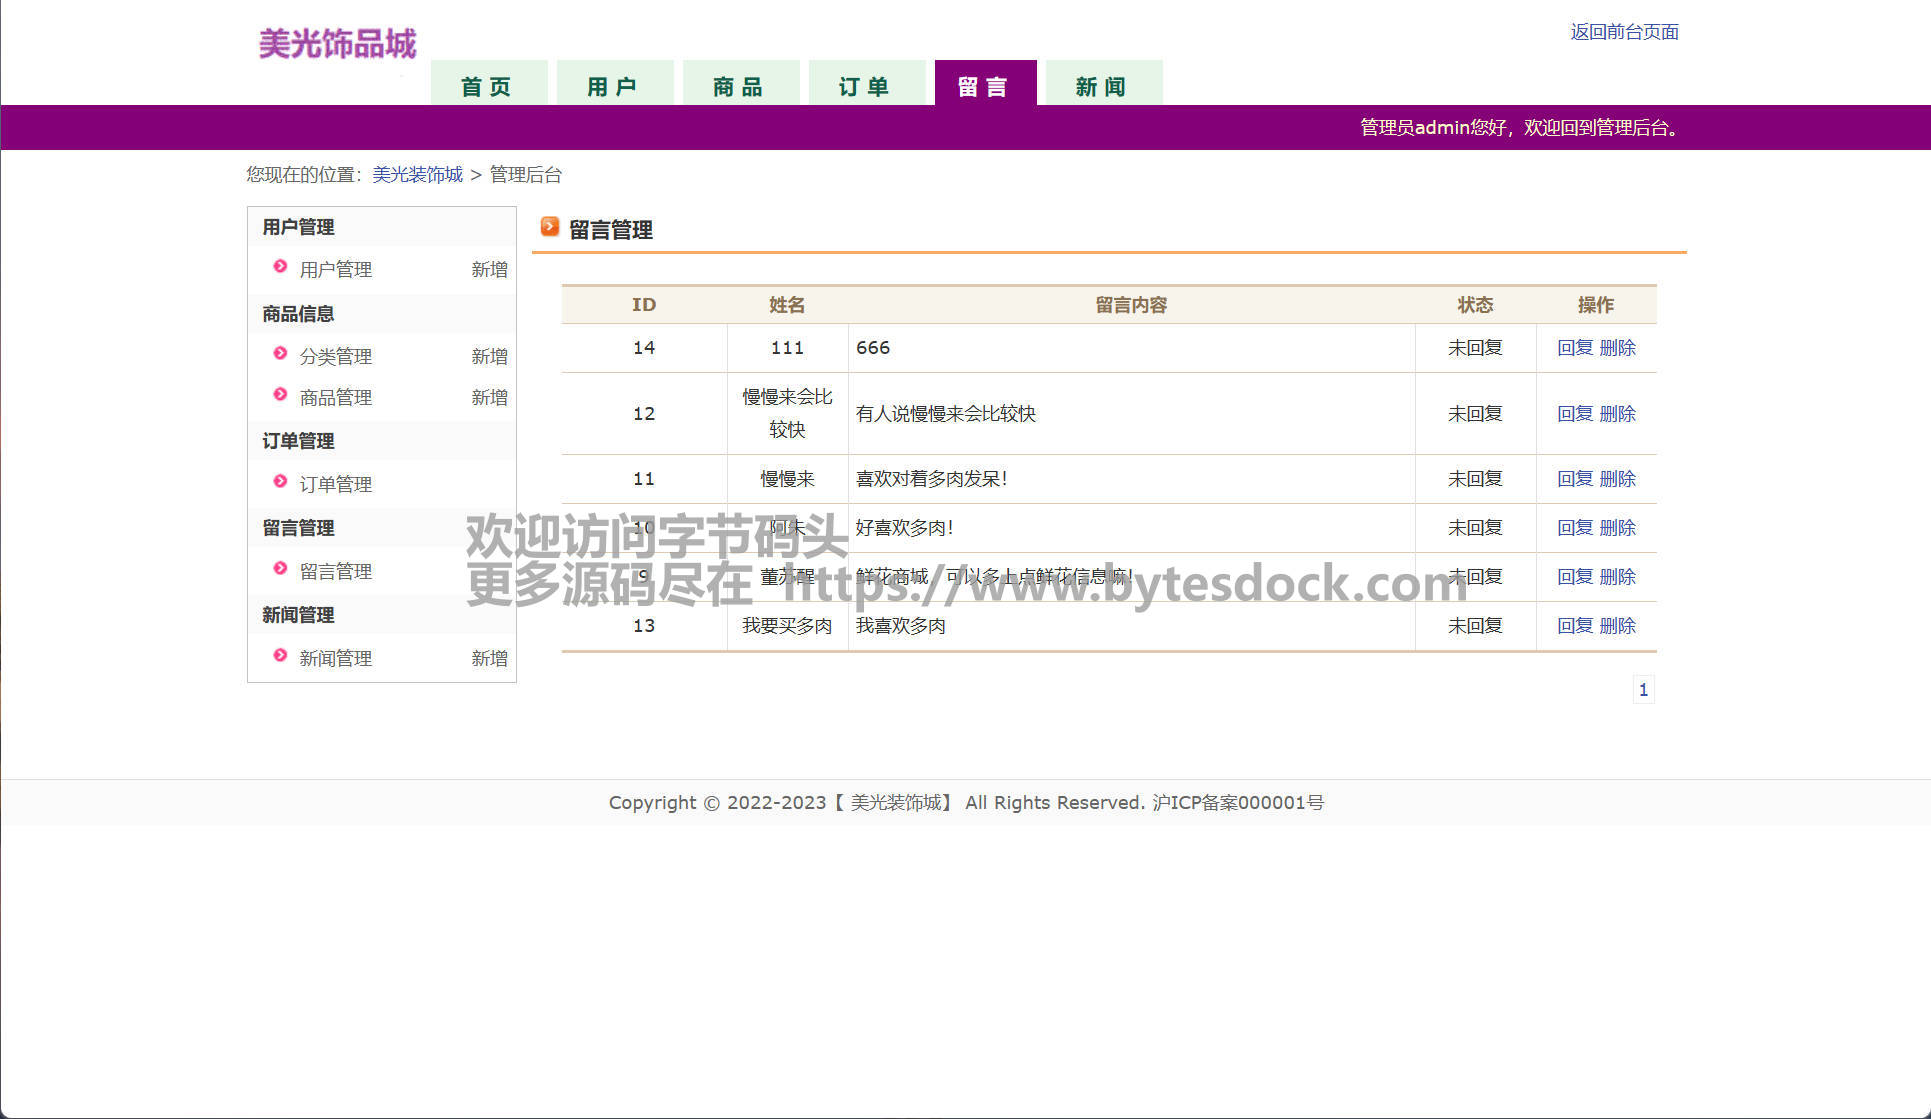The width and height of the screenshot is (1931, 1119).
Task: Click 新增 next to 用户管理 in the sidebar
Action: pyautogui.click(x=489, y=270)
